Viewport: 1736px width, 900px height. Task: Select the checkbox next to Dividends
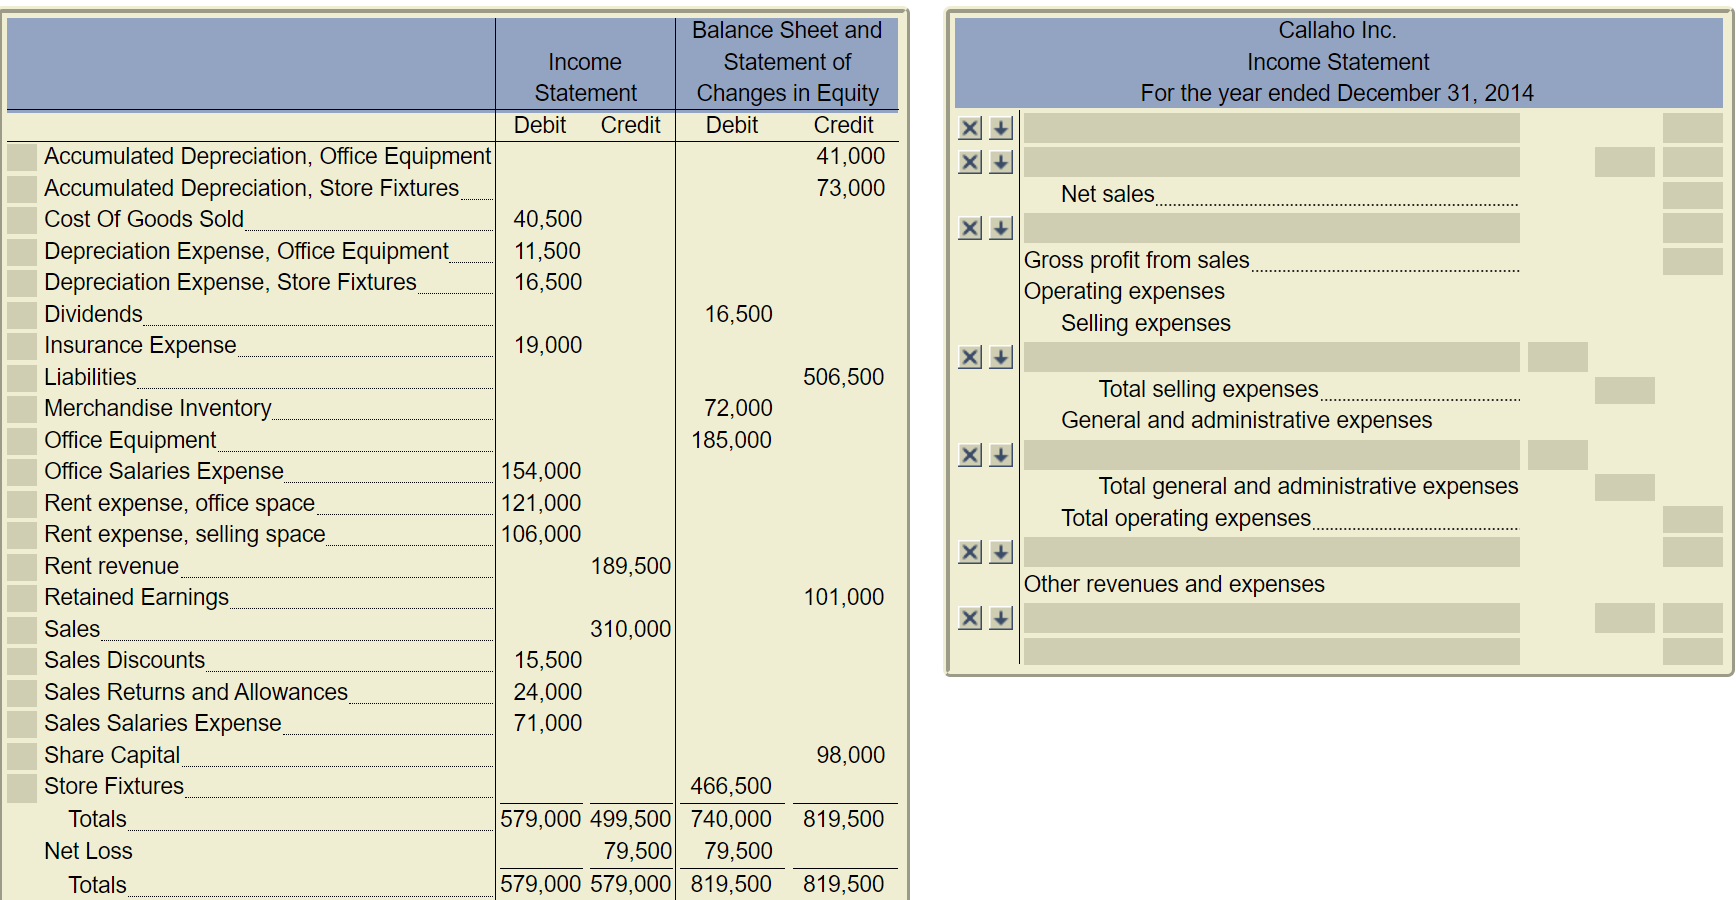pyautogui.click(x=21, y=314)
